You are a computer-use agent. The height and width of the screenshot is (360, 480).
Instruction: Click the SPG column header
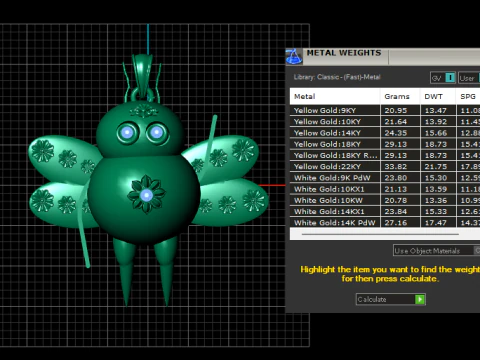tap(468, 97)
